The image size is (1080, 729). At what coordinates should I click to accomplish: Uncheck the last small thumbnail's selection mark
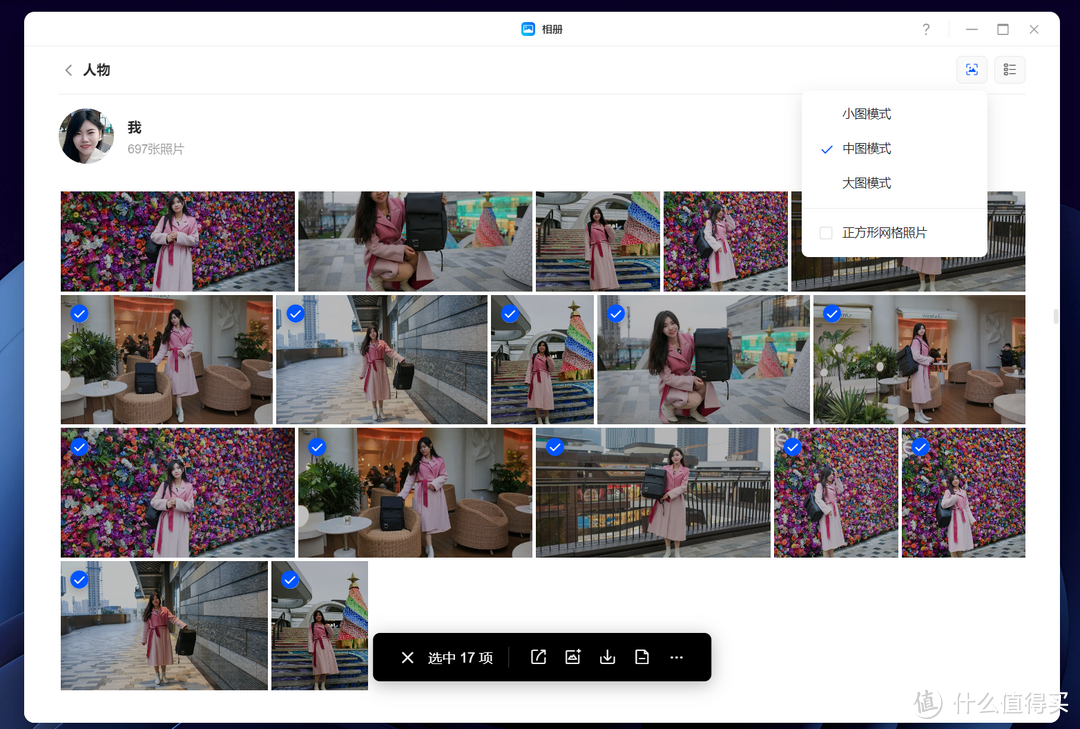pyautogui.click(x=290, y=579)
